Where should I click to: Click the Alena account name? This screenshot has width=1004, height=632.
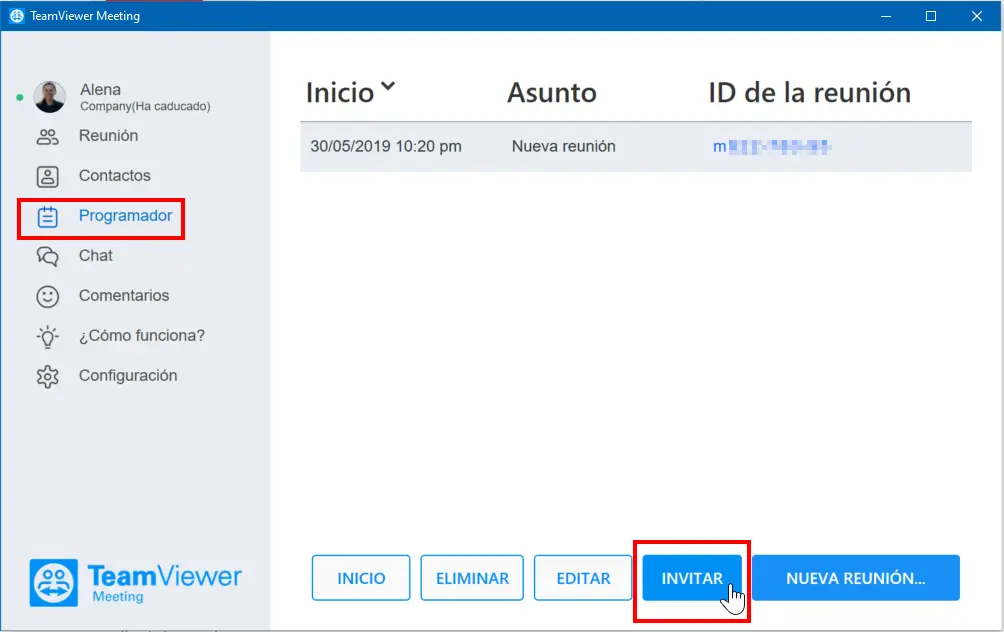tap(101, 90)
